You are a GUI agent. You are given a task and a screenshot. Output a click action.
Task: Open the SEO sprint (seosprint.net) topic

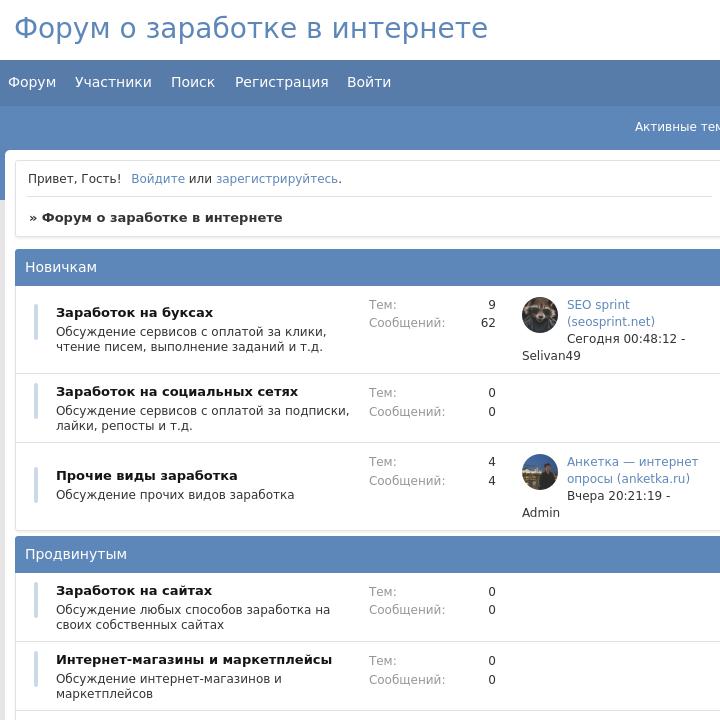point(611,313)
